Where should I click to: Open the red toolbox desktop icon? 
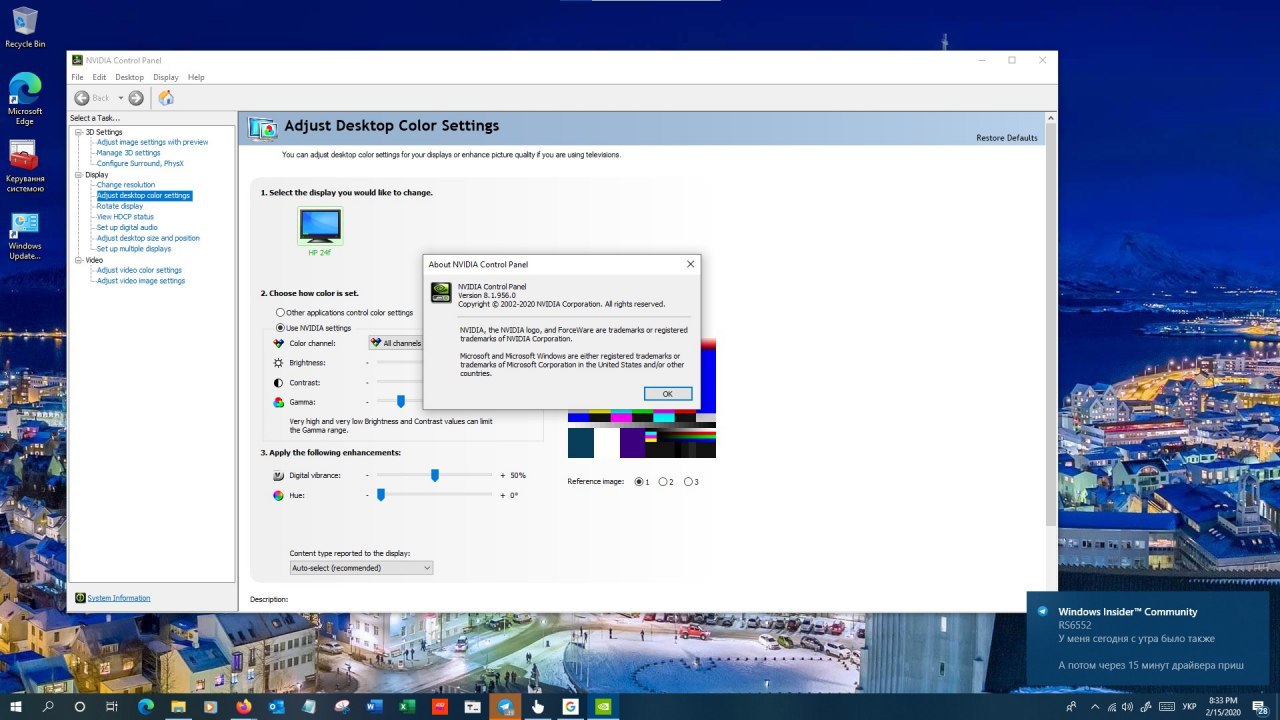point(25,166)
